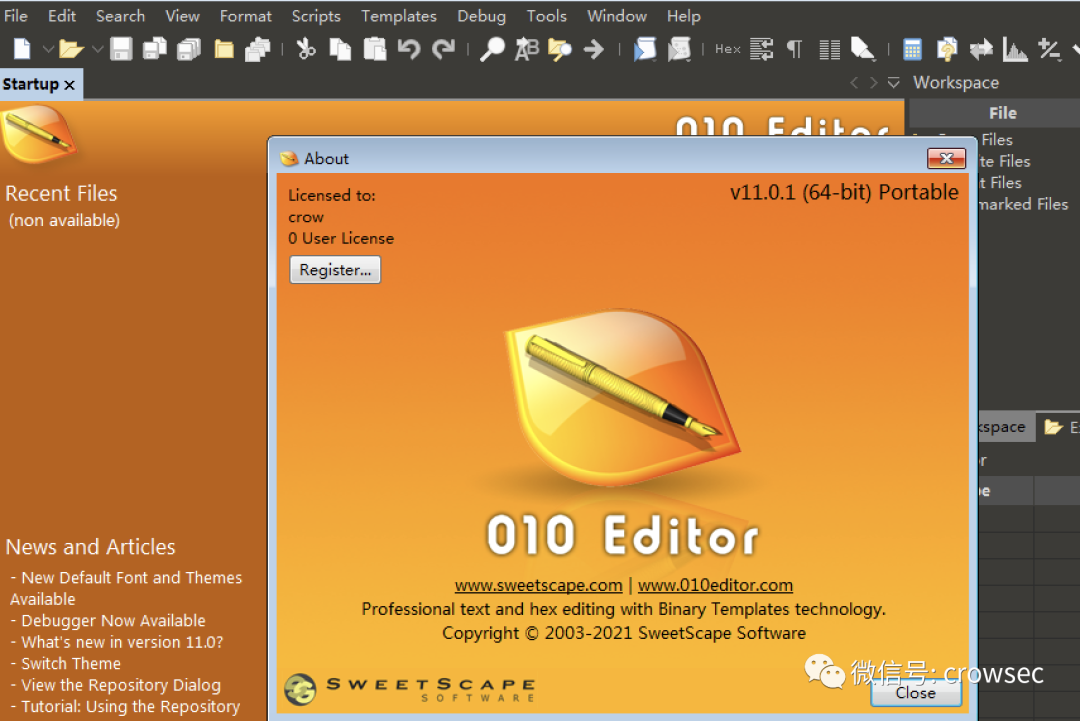The height and width of the screenshot is (721, 1080).
Task: Close the About dialog with red X
Action: click(x=946, y=158)
